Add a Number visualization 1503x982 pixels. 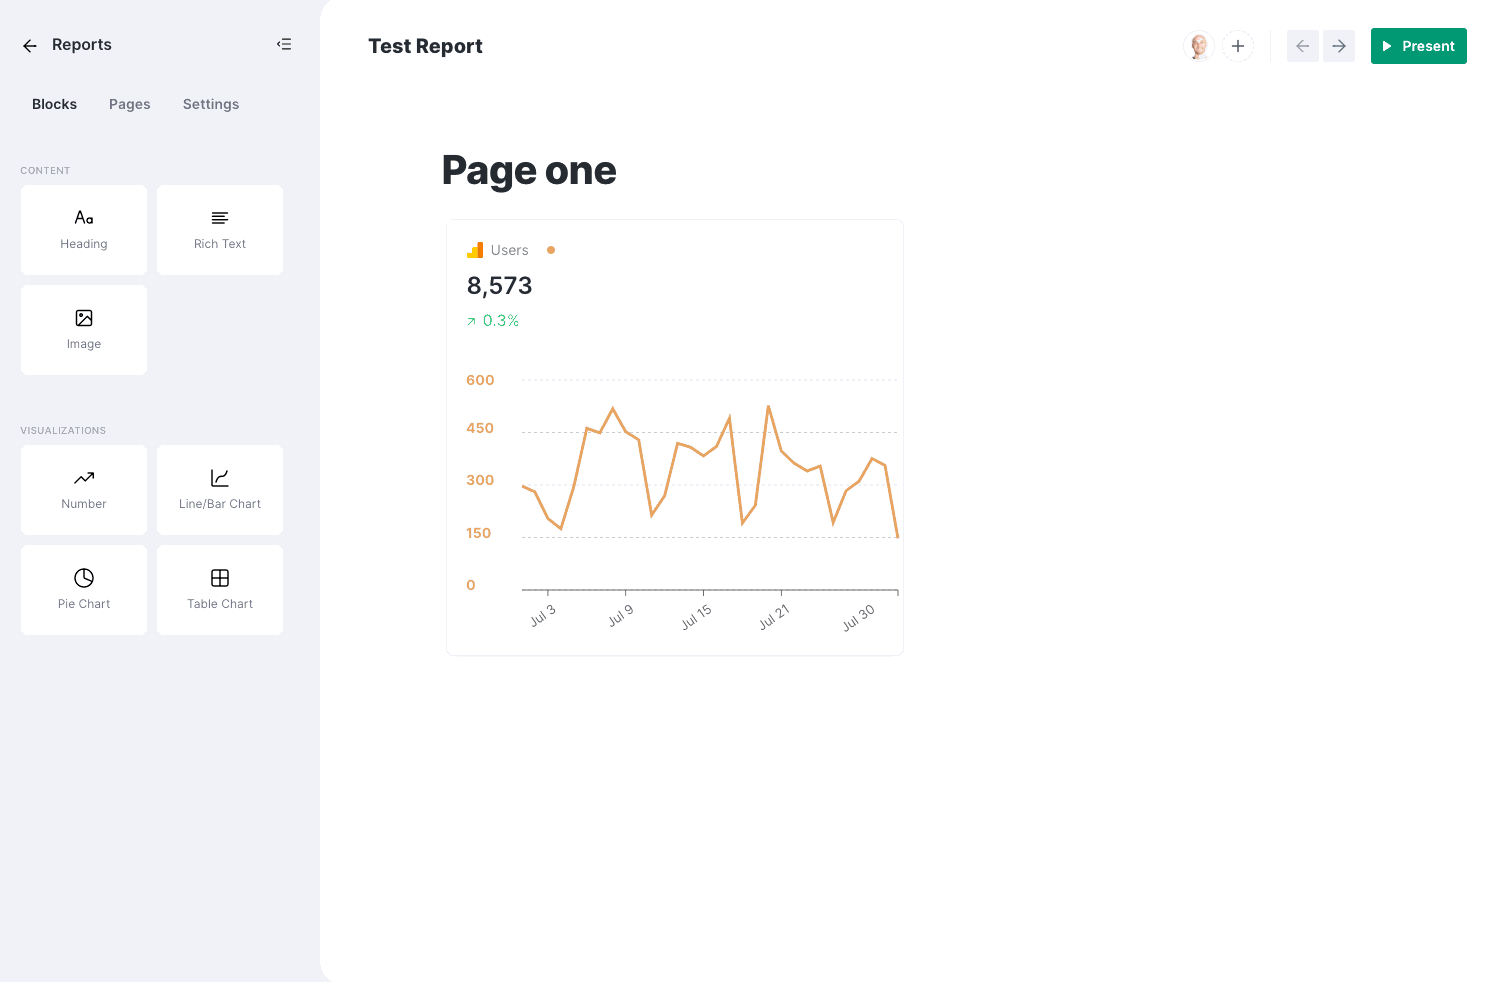tap(84, 490)
